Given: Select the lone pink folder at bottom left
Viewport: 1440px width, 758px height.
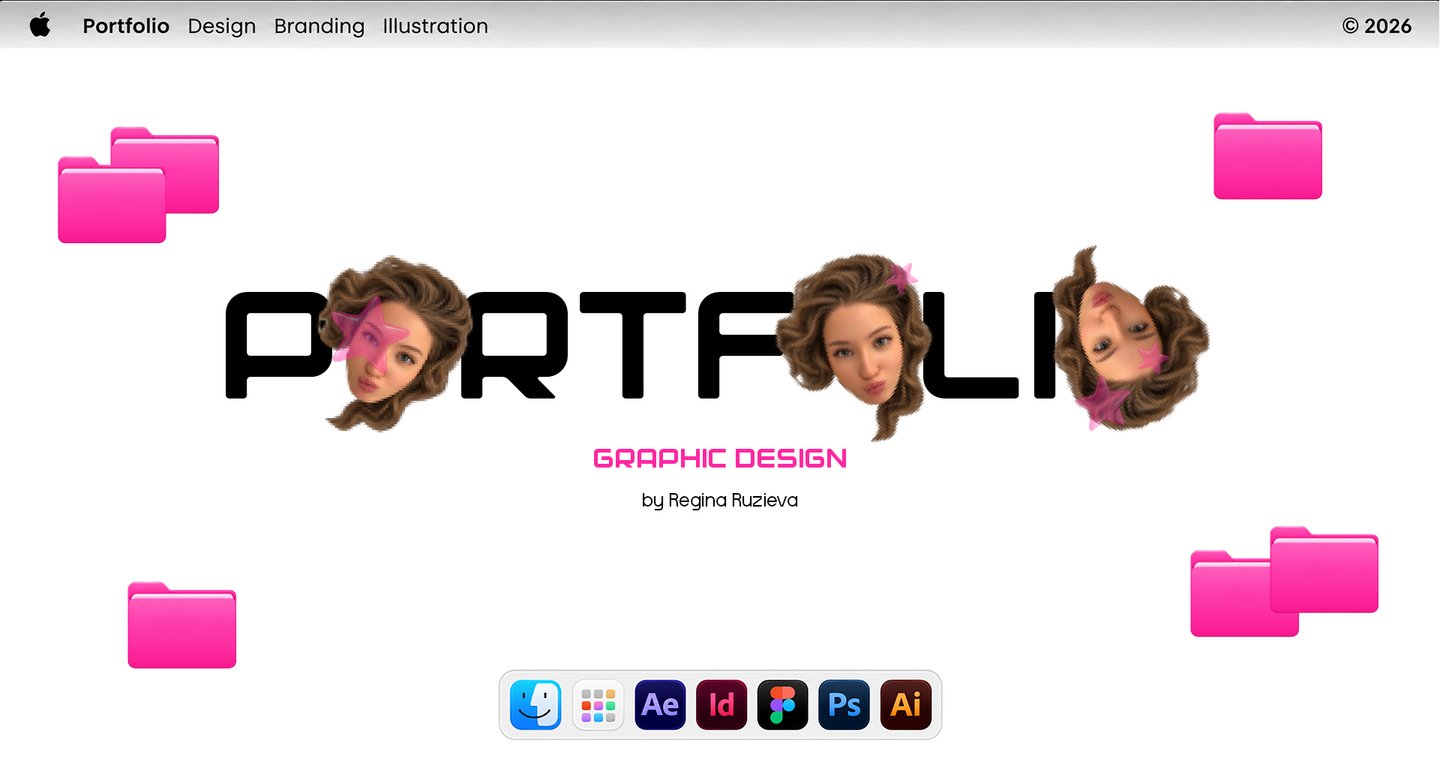Looking at the screenshot, I should pos(182,625).
